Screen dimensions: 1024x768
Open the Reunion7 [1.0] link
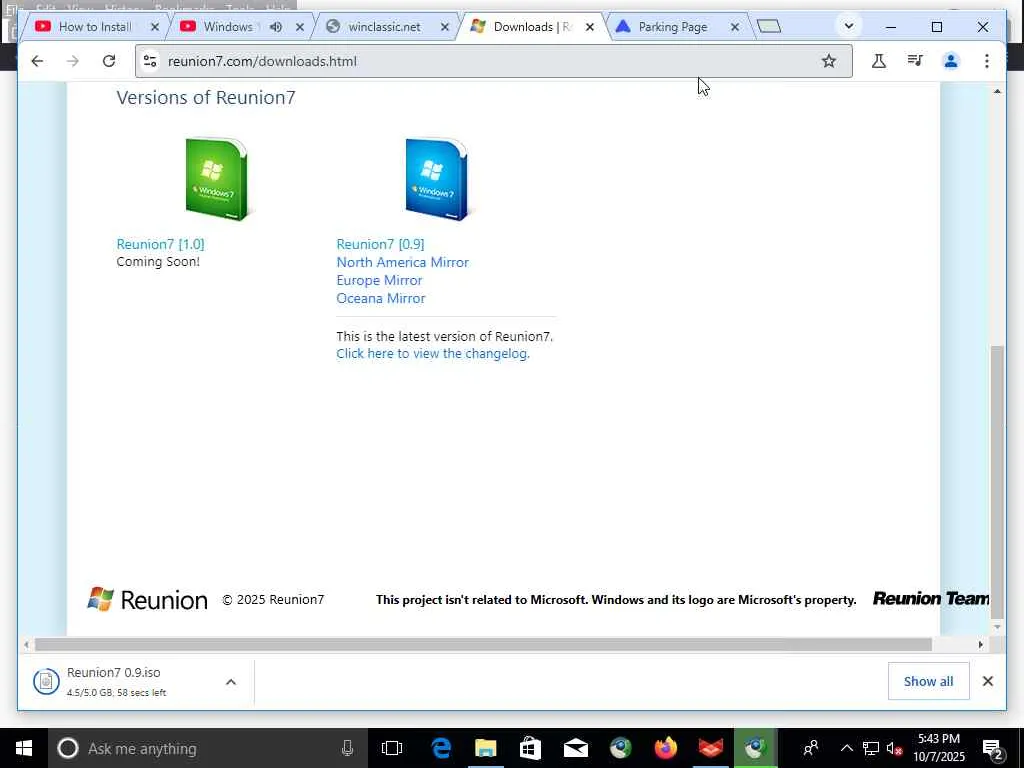(x=161, y=244)
